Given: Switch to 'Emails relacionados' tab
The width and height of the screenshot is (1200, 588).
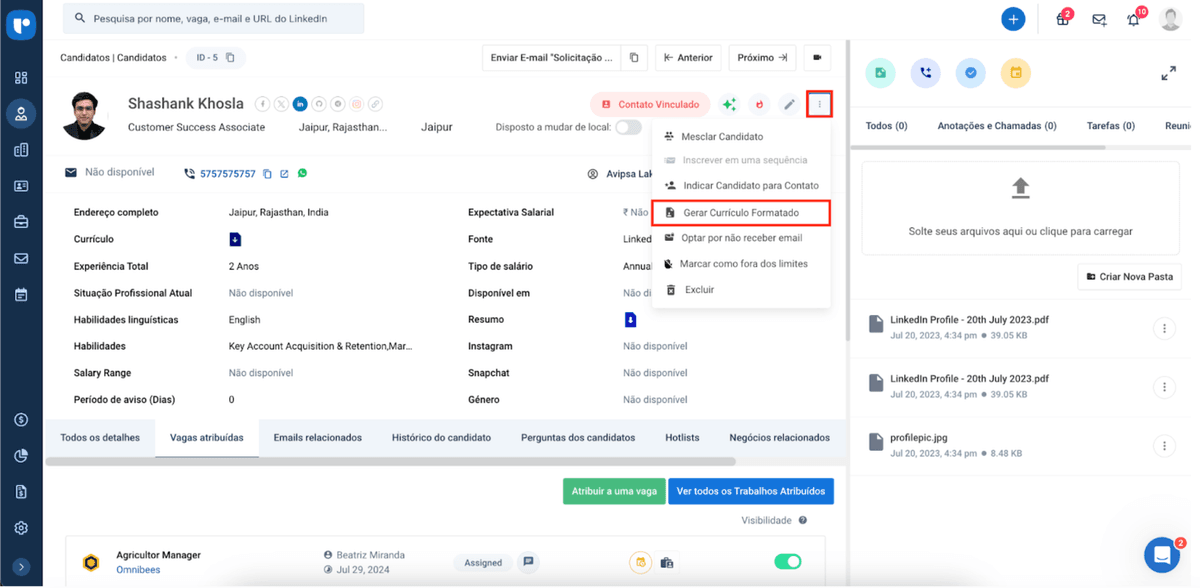Looking at the screenshot, I should click(x=318, y=438).
